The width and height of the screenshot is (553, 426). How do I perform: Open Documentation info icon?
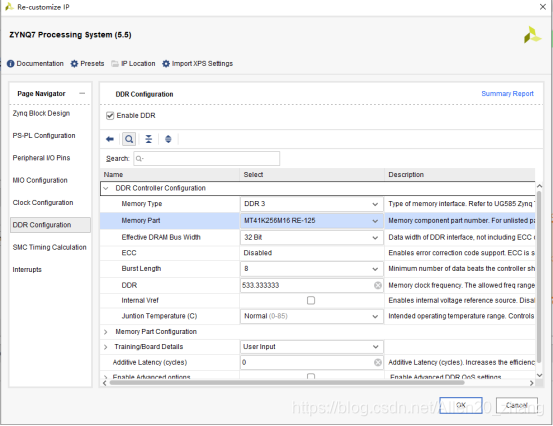pyautogui.click(x=11, y=63)
